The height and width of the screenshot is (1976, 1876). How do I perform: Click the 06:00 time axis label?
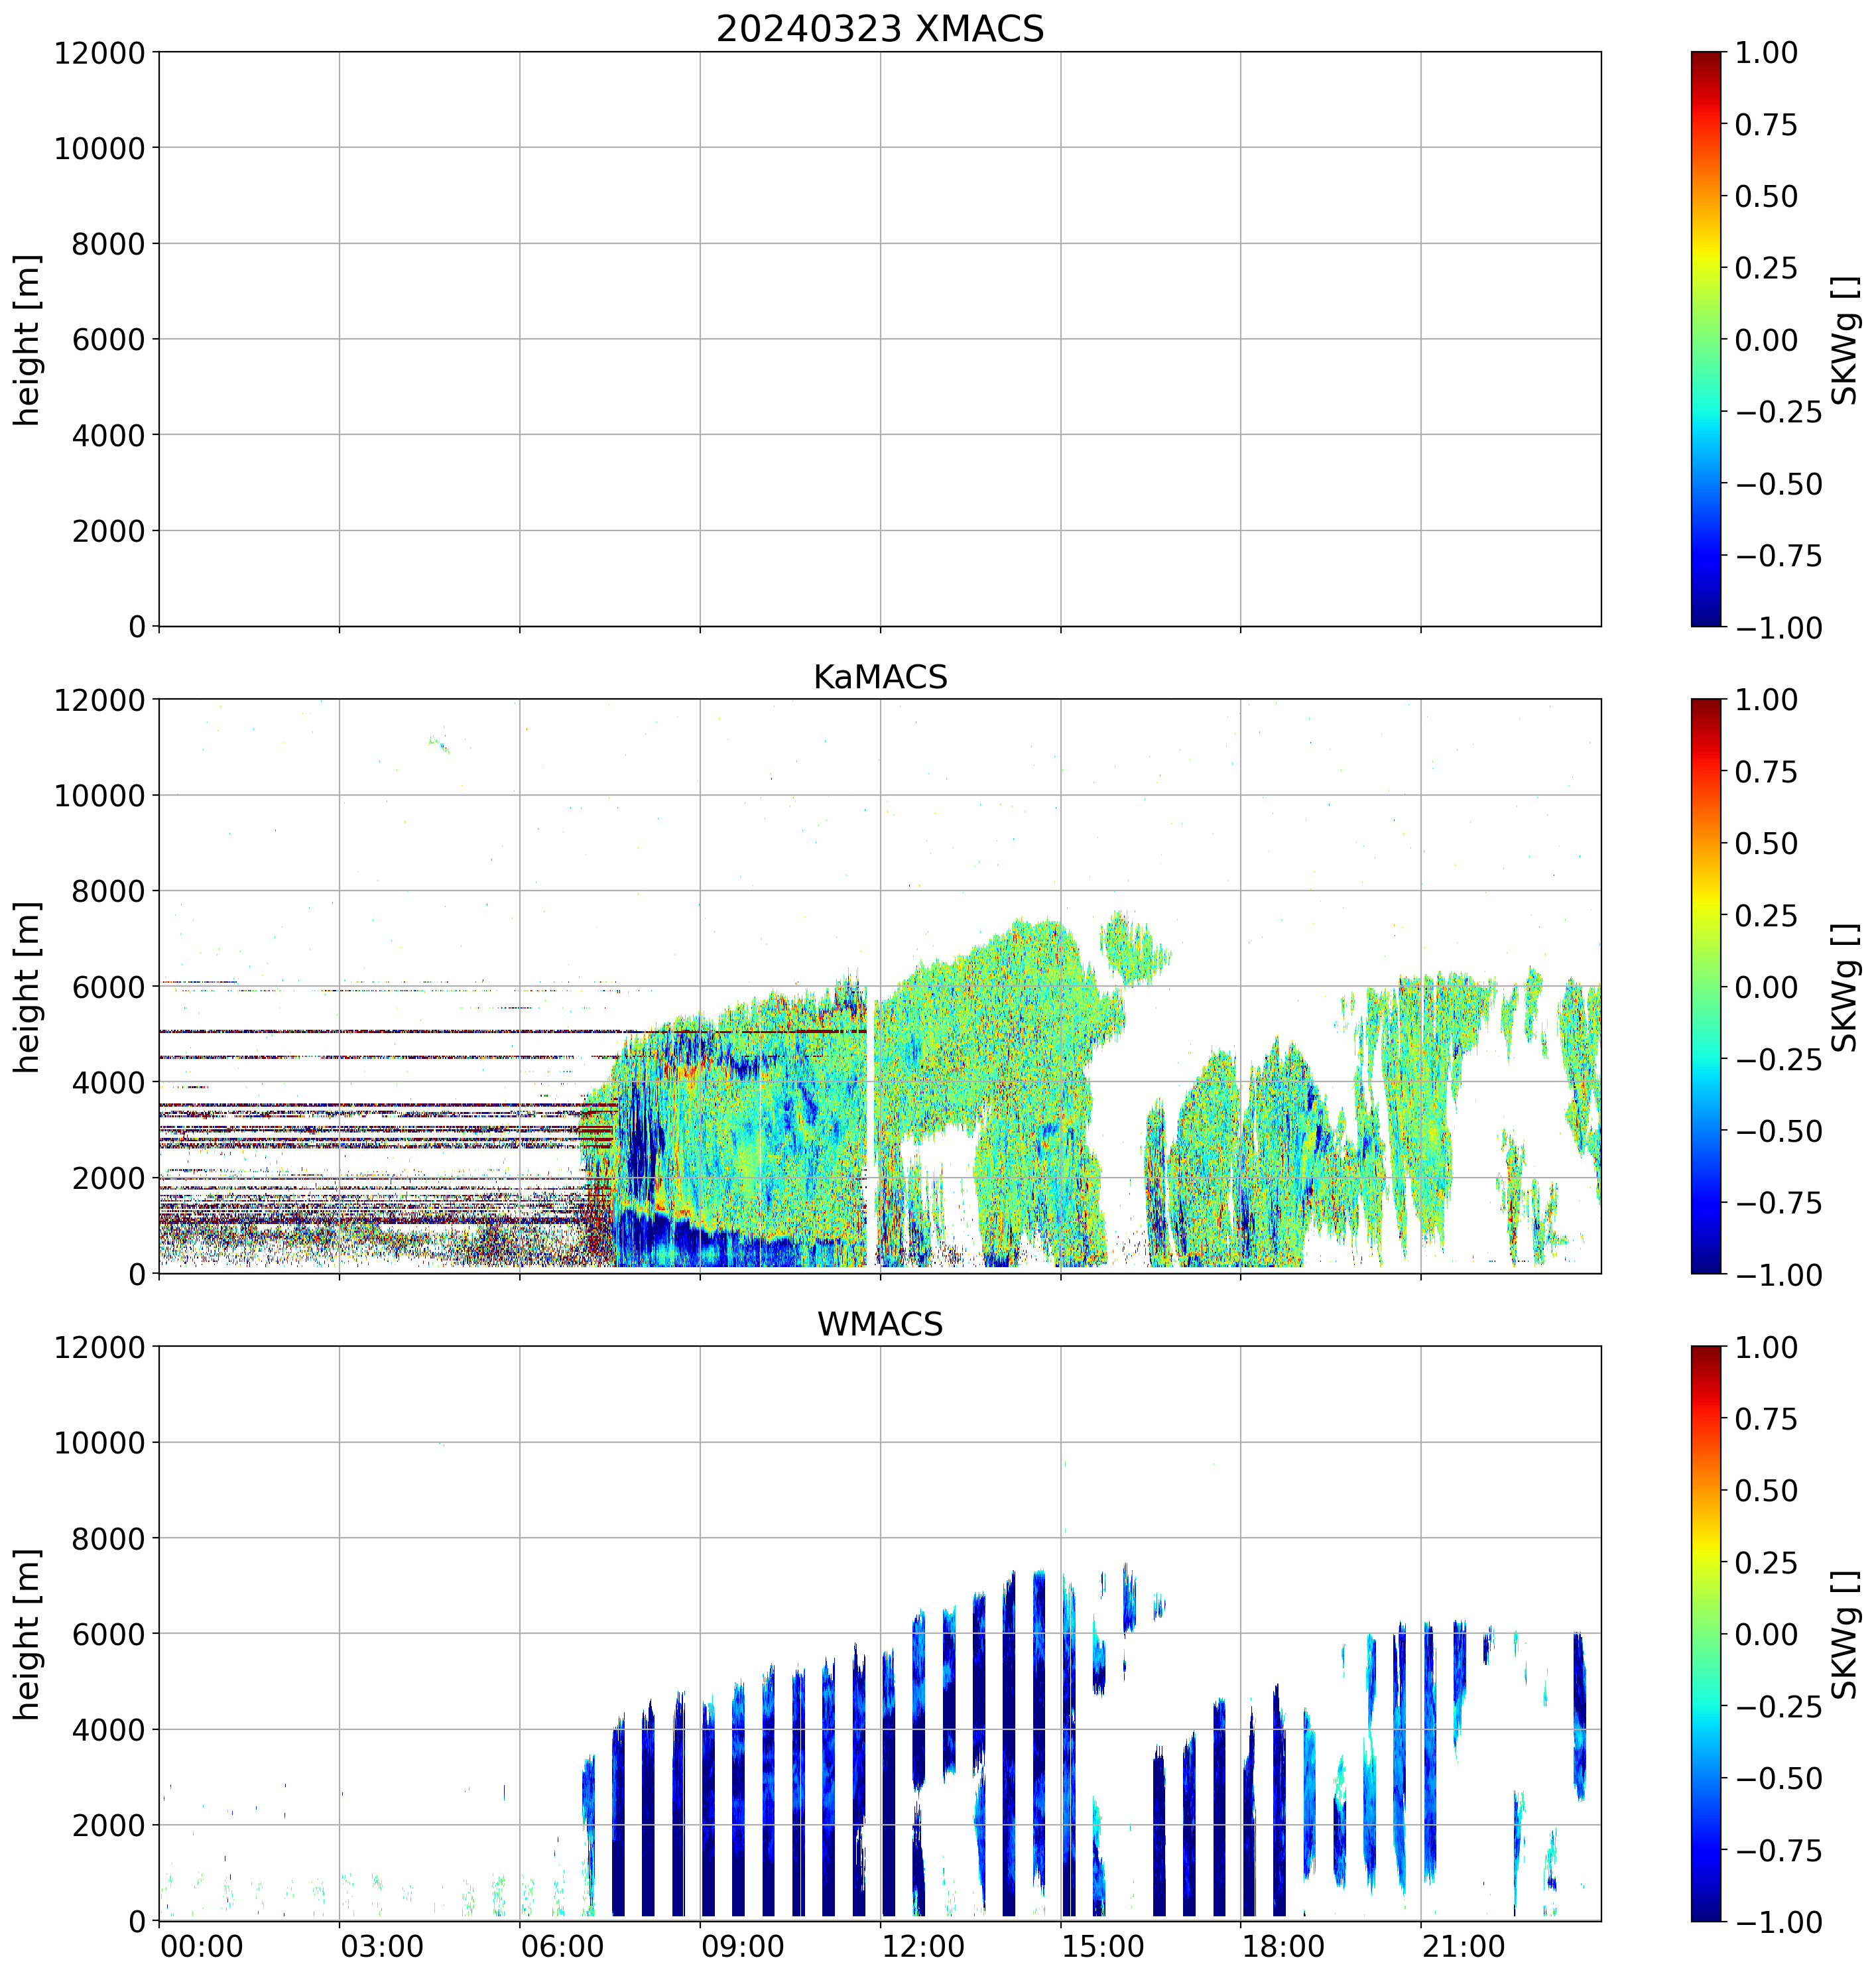tap(561, 1946)
